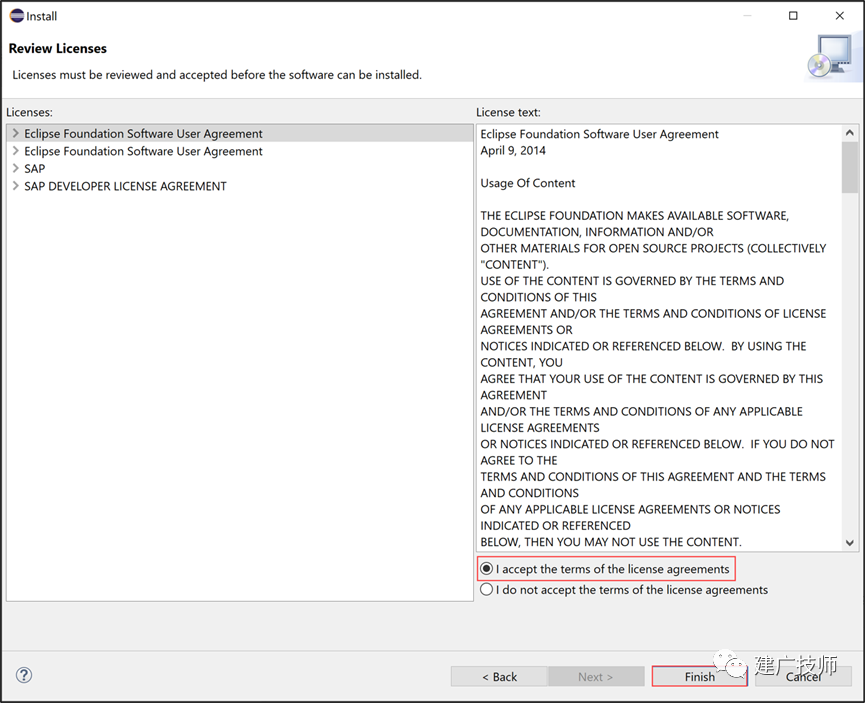Viewport: 865px width, 703px height.
Task: Expand second Eclipse Foundation Software User Agreement
Action: (15, 151)
